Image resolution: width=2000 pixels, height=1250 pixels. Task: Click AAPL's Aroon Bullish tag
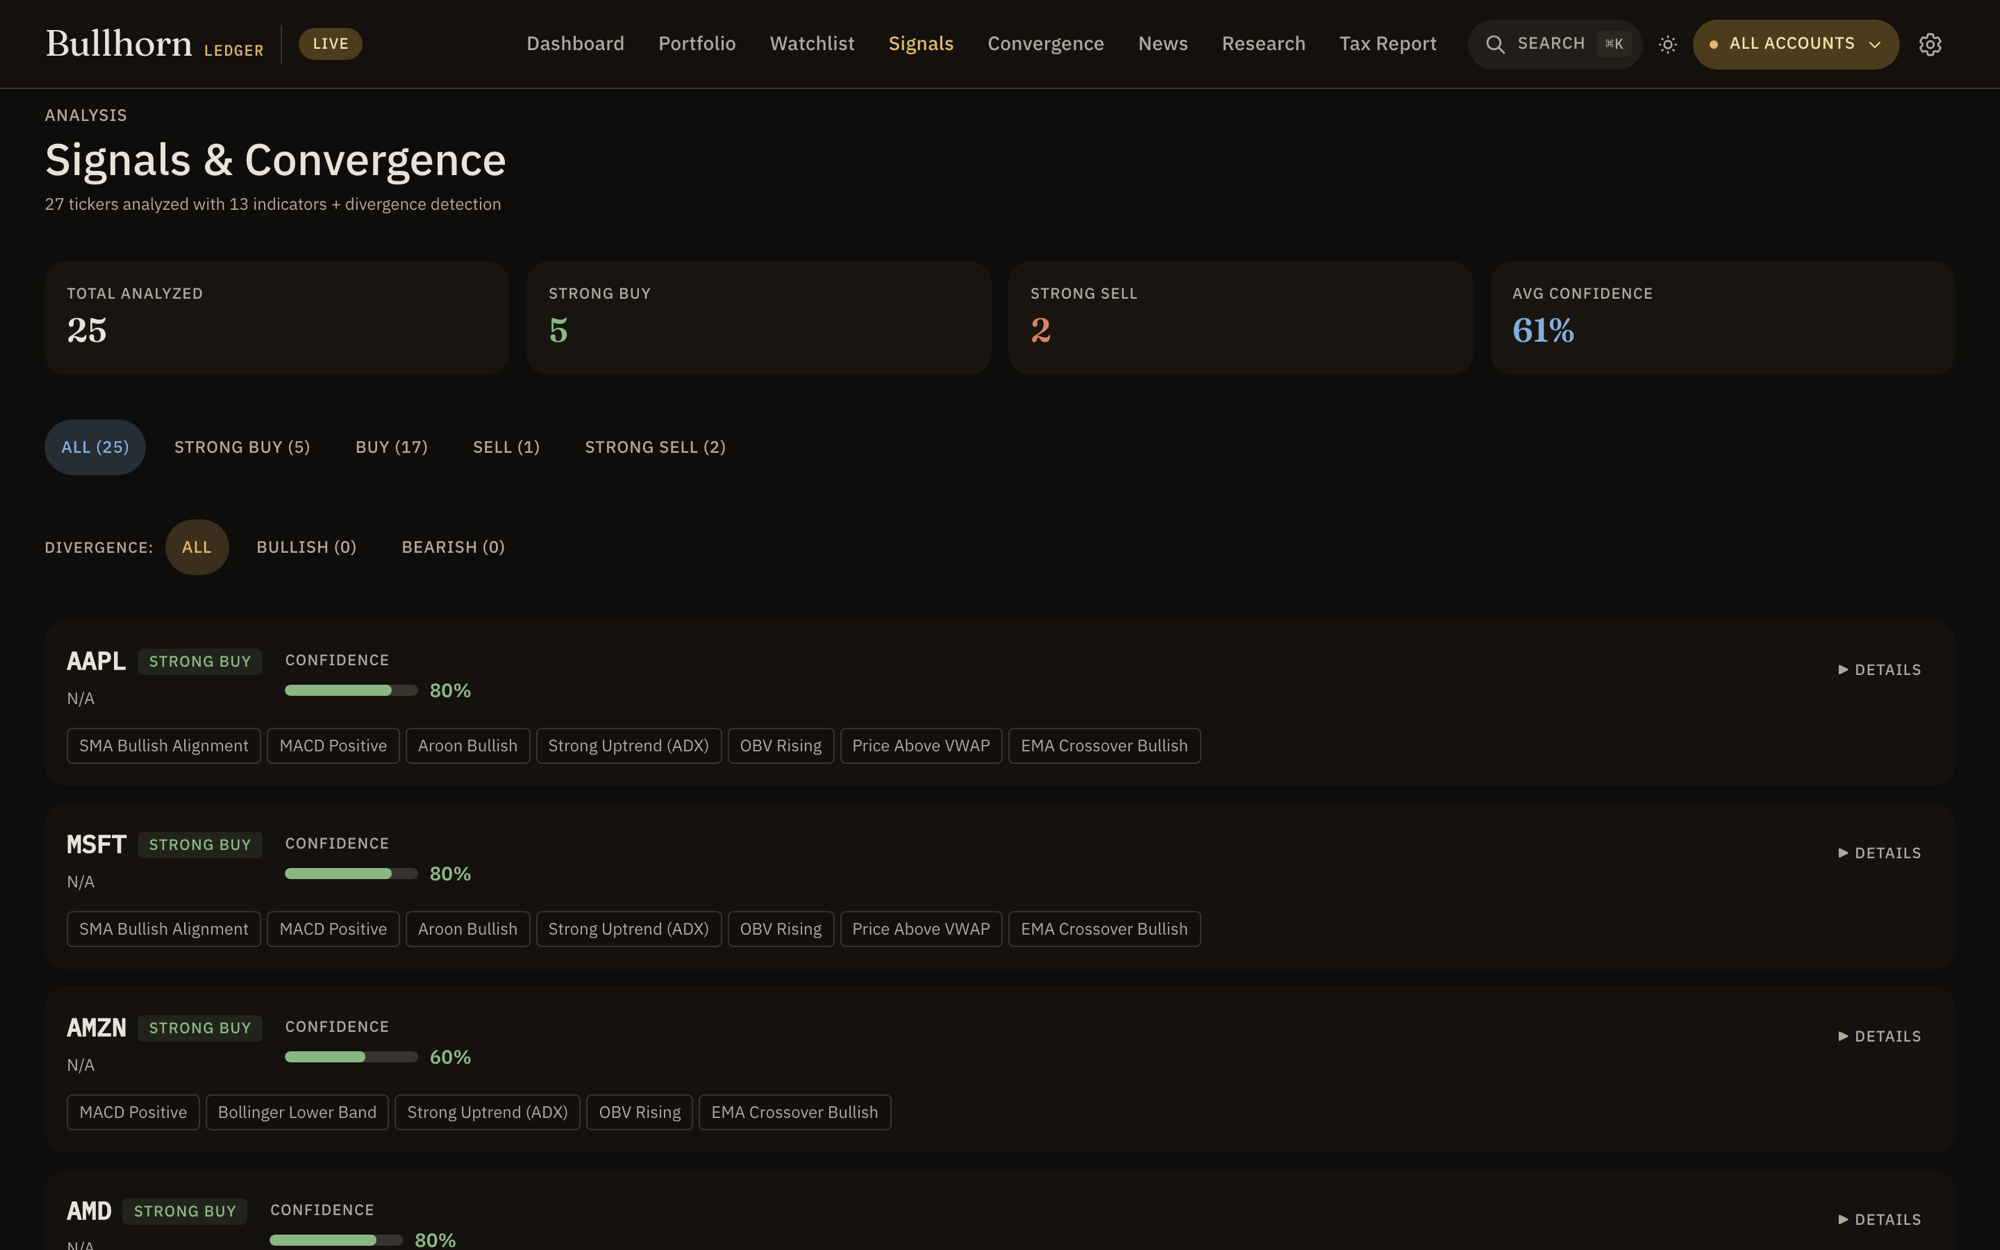[468, 746]
